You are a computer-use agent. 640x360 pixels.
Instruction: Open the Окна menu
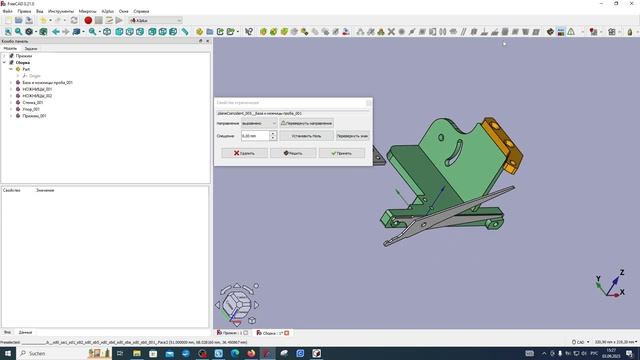click(123, 11)
